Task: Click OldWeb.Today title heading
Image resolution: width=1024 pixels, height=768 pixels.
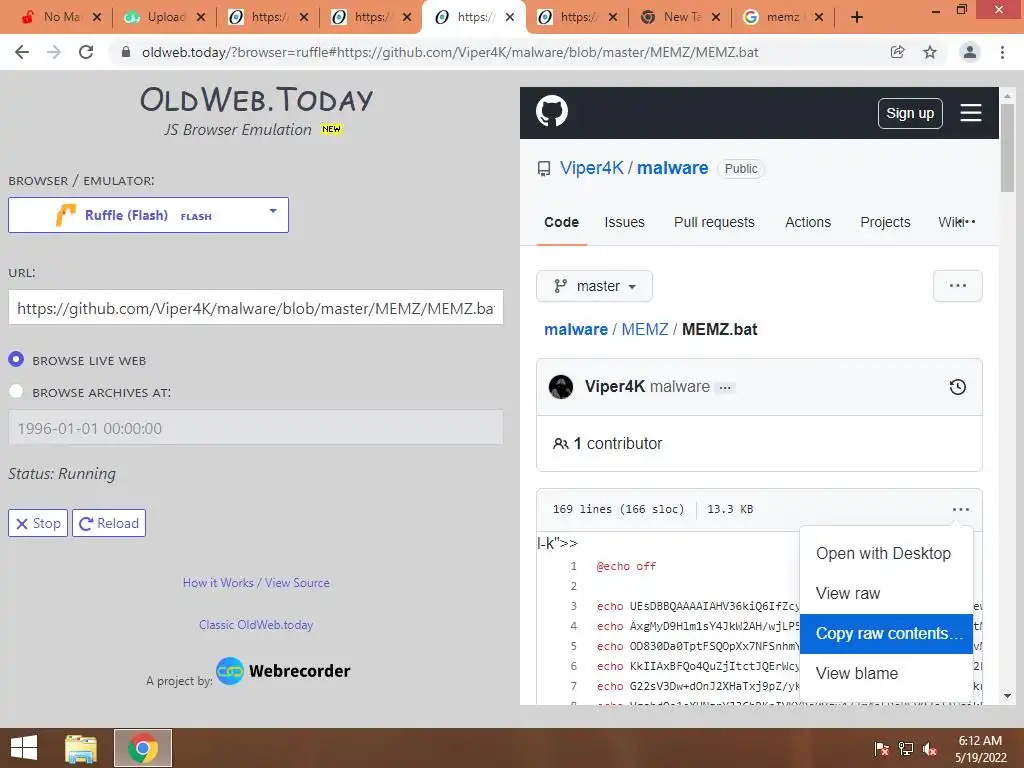Action: coord(257,99)
